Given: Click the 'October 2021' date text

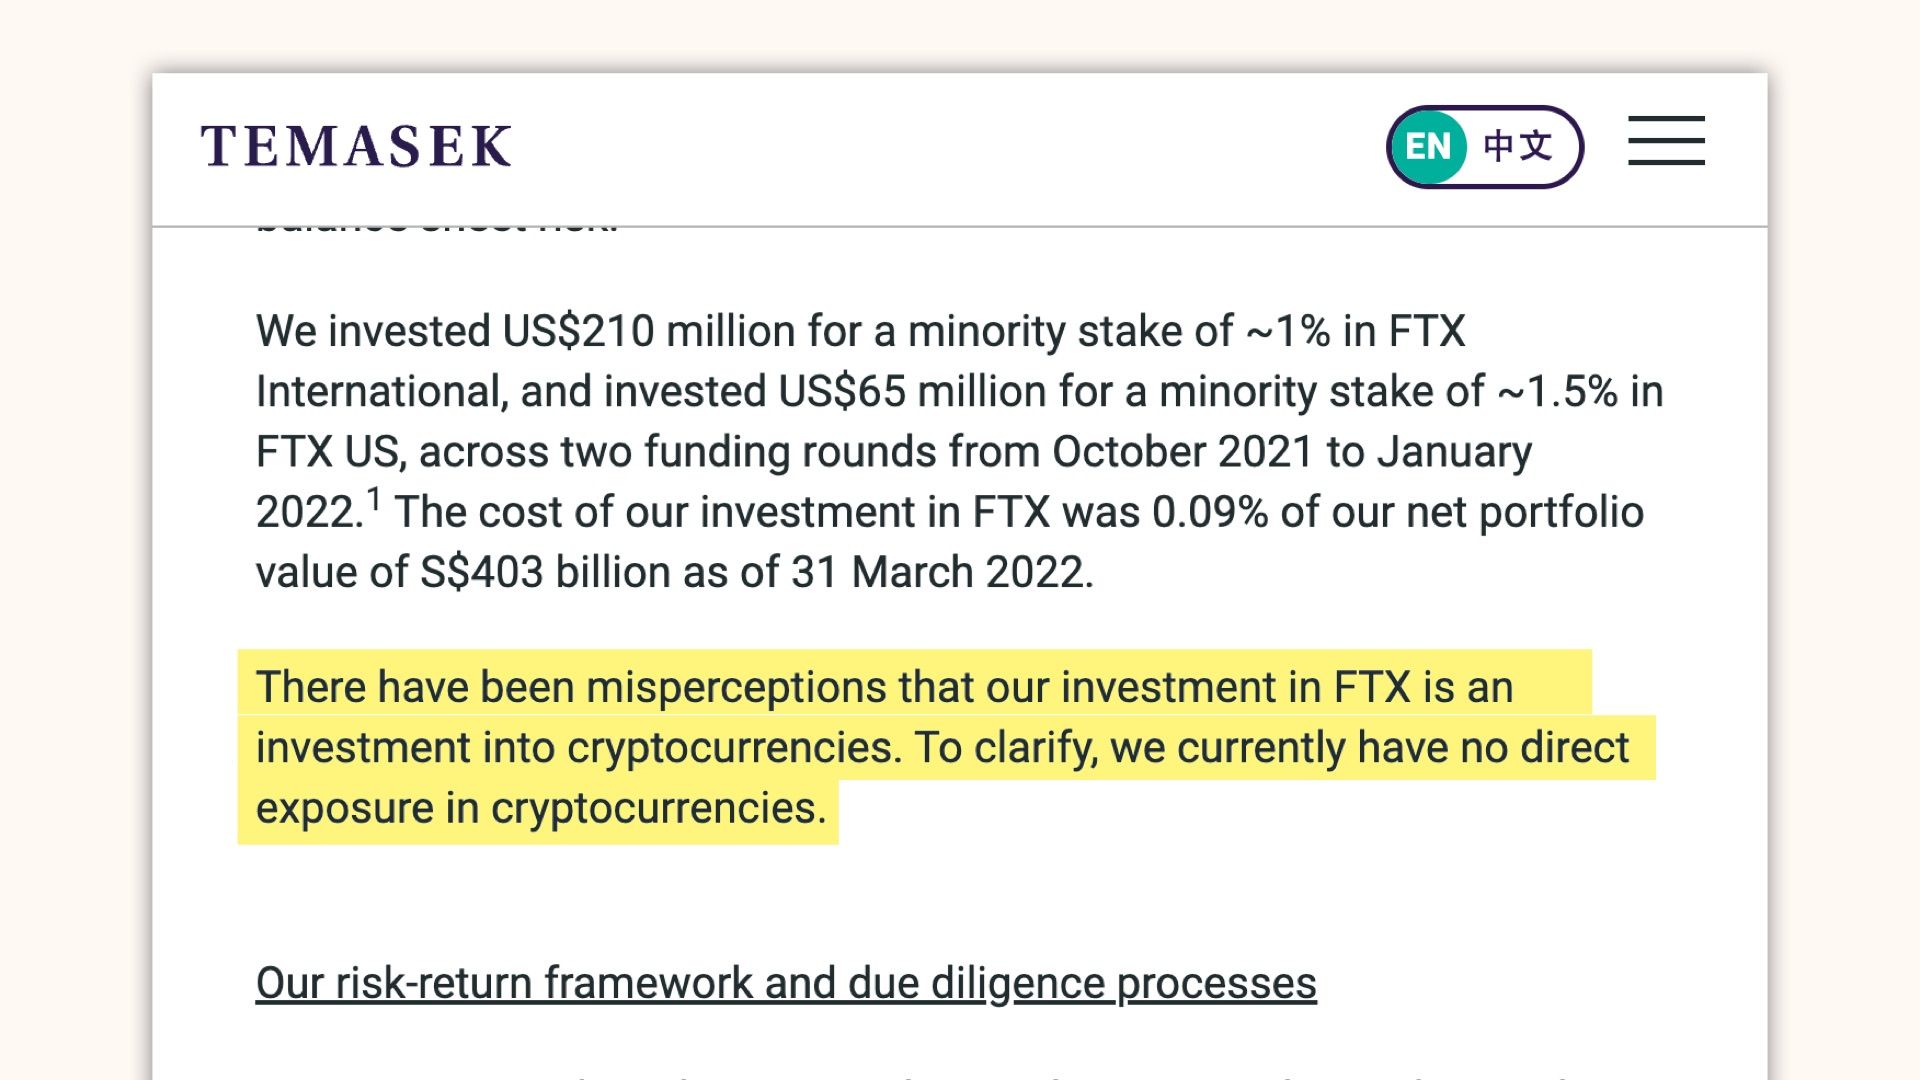Looking at the screenshot, I should (1182, 452).
